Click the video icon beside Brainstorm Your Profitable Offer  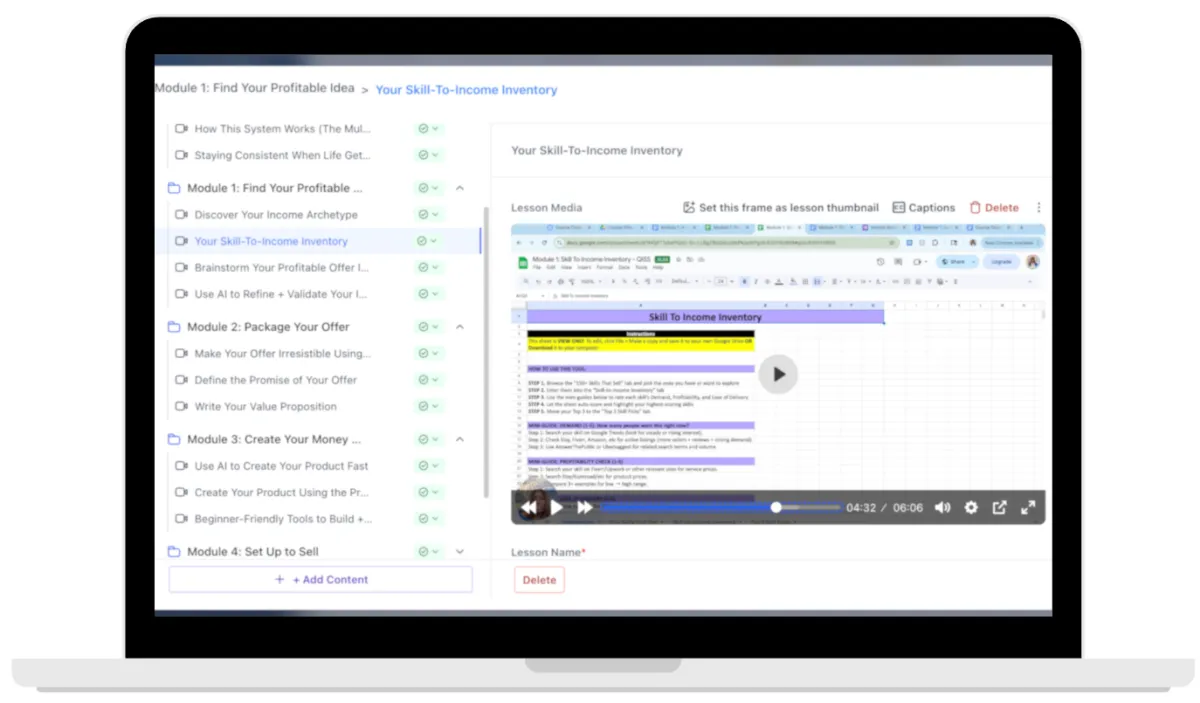coord(181,268)
